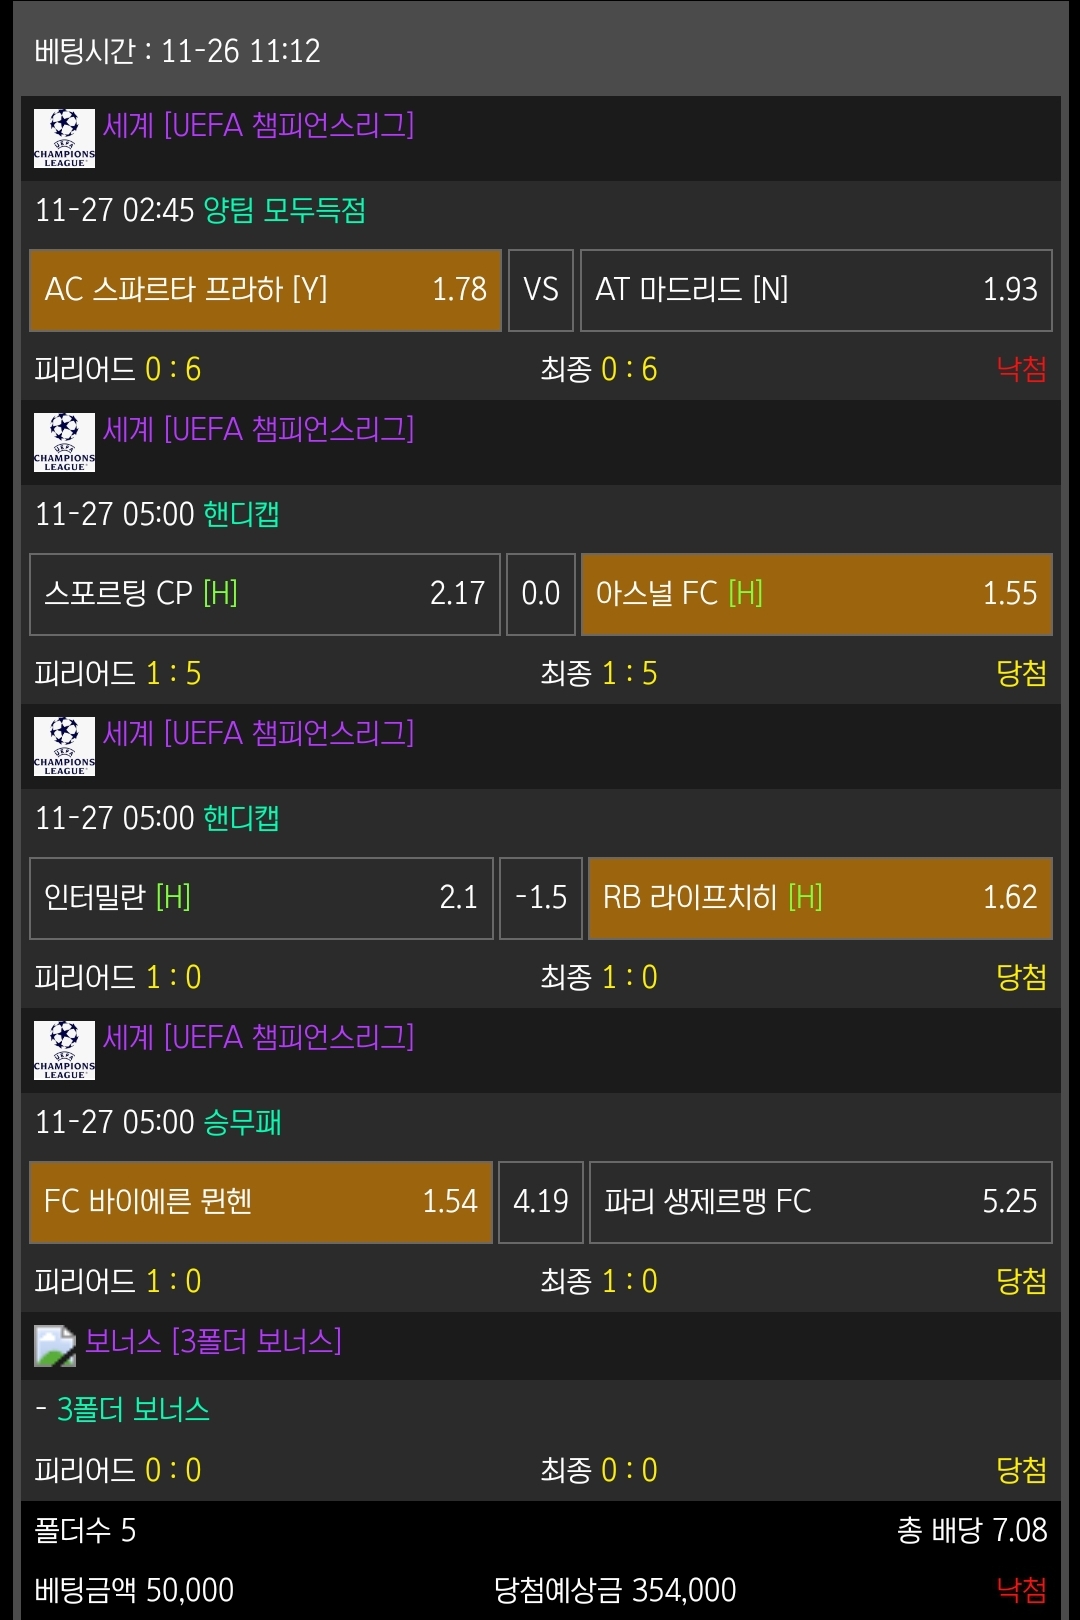Click the -1.5 handicap value box

click(x=541, y=898)
